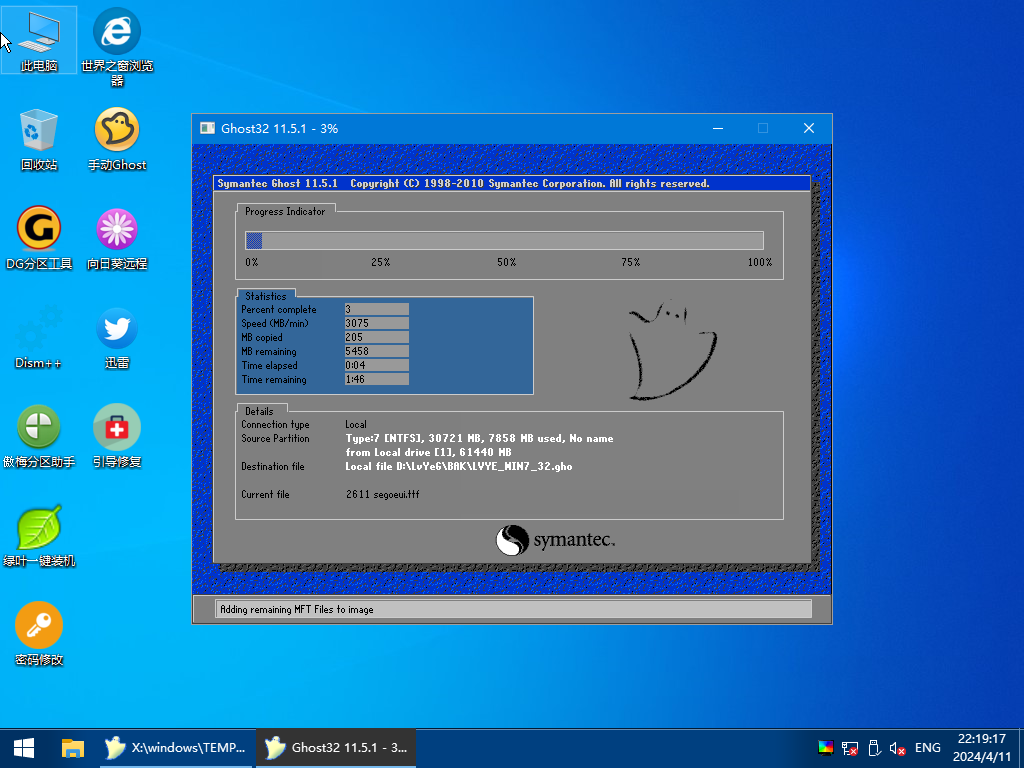This screenshot has height=768, width=1024.
Task: Select the Dism++ gear icon
Action: pyautogui.click(x=39, y=338)
